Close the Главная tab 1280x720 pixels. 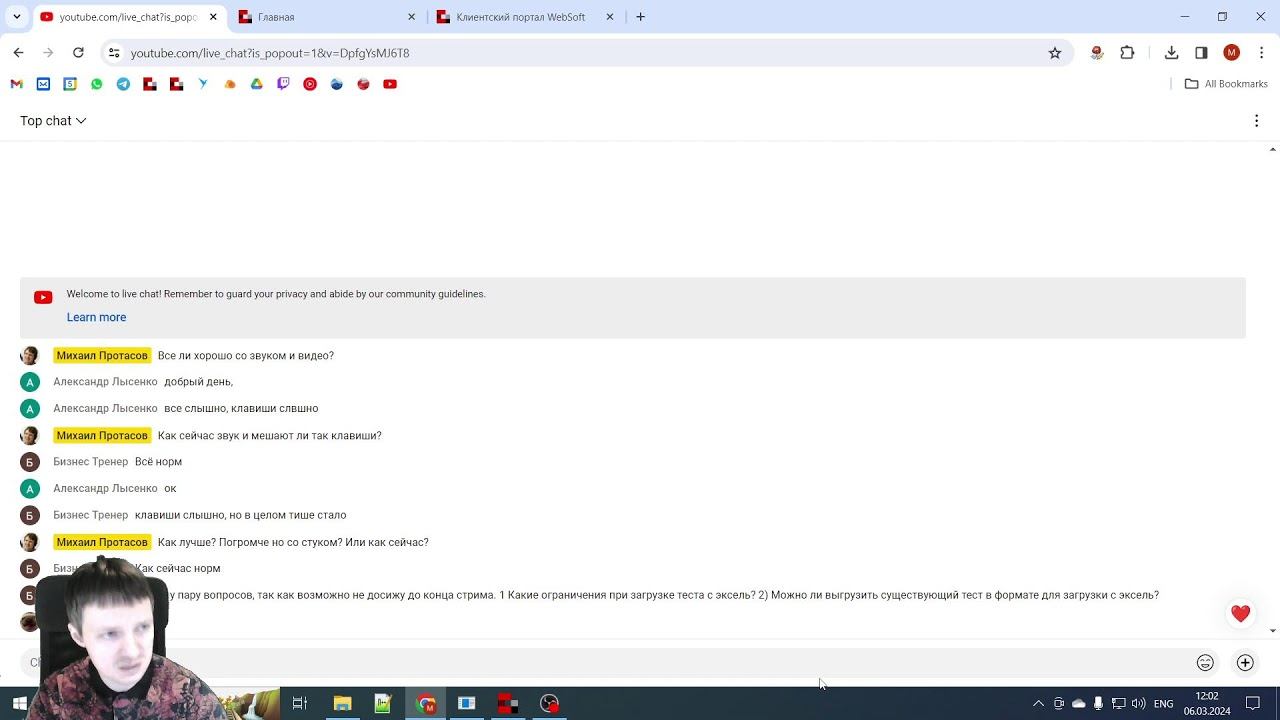(x=411, y=17)
